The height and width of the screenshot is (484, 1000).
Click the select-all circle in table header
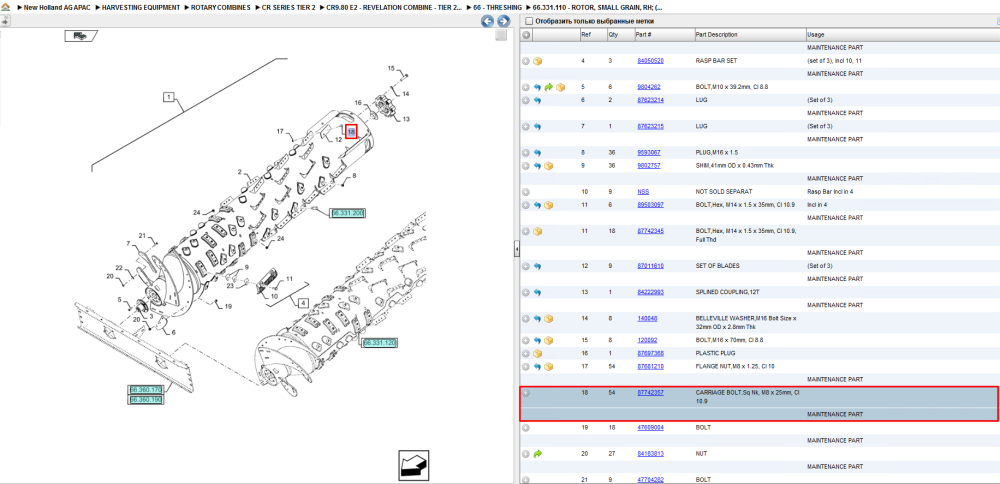pyautogui.click(x=526, y=35)
